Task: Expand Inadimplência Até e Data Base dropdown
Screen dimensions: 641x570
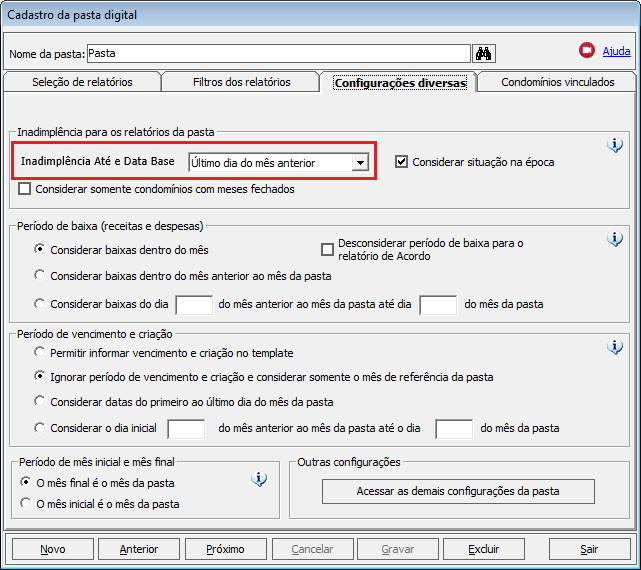Action: click(360, 163)
